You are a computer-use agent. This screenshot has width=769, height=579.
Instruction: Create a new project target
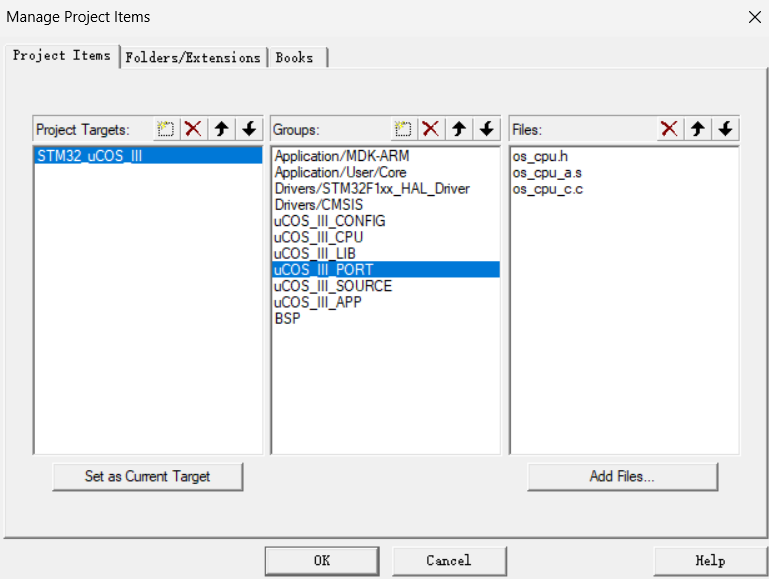click(166, 129)
